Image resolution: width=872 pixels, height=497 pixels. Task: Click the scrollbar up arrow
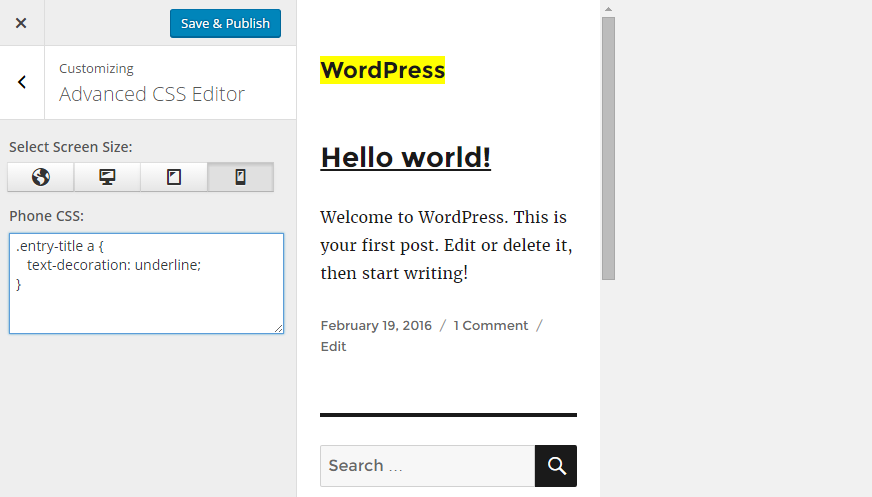608,9
